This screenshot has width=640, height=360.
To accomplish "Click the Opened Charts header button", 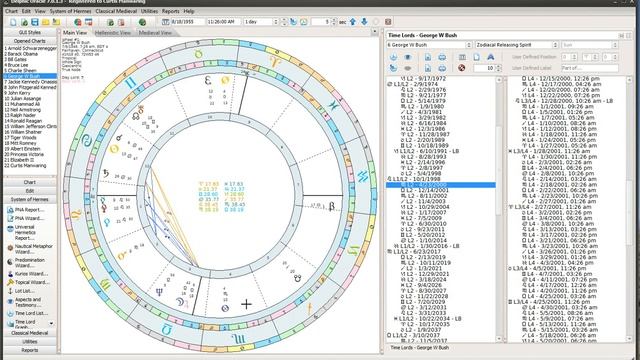I will tap(30, 41).
